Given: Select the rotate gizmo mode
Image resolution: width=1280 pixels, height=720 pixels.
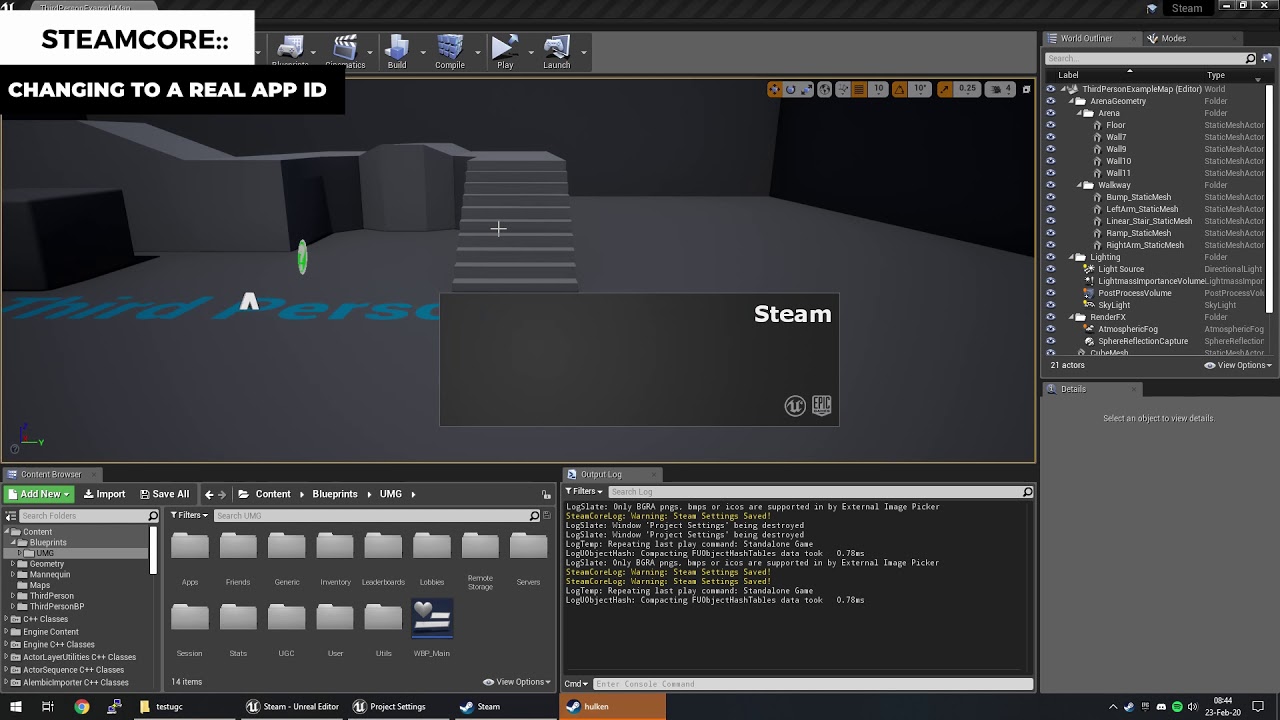Looking at the screenshot, I should 790,89.
